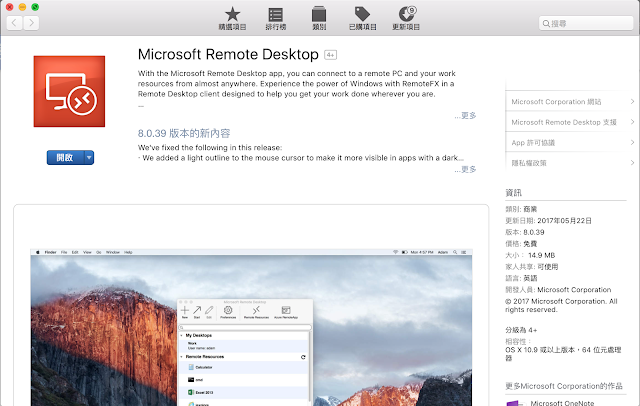Screen dimensions: 640x406
Task: Click the 8.0.39 version what's new heading
Action: (184, 133)
